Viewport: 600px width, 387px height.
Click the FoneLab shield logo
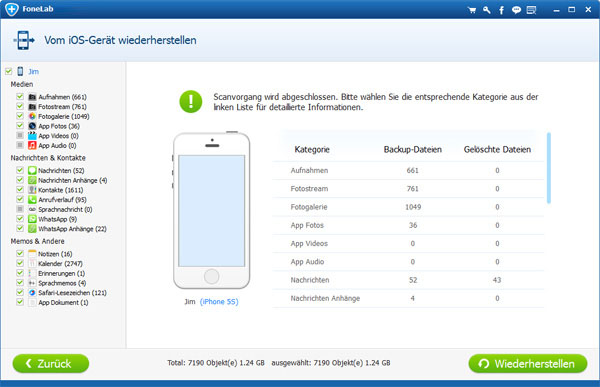(12, 9)
